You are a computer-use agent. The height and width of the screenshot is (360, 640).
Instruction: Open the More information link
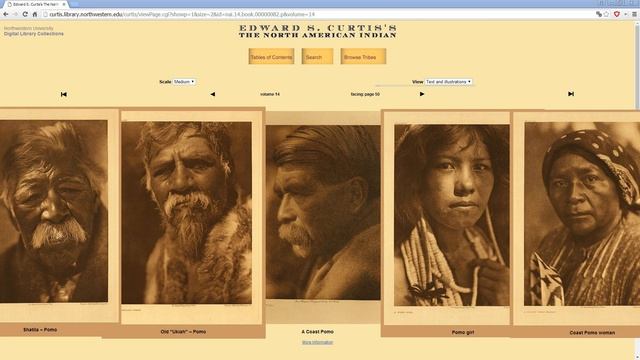318,342
